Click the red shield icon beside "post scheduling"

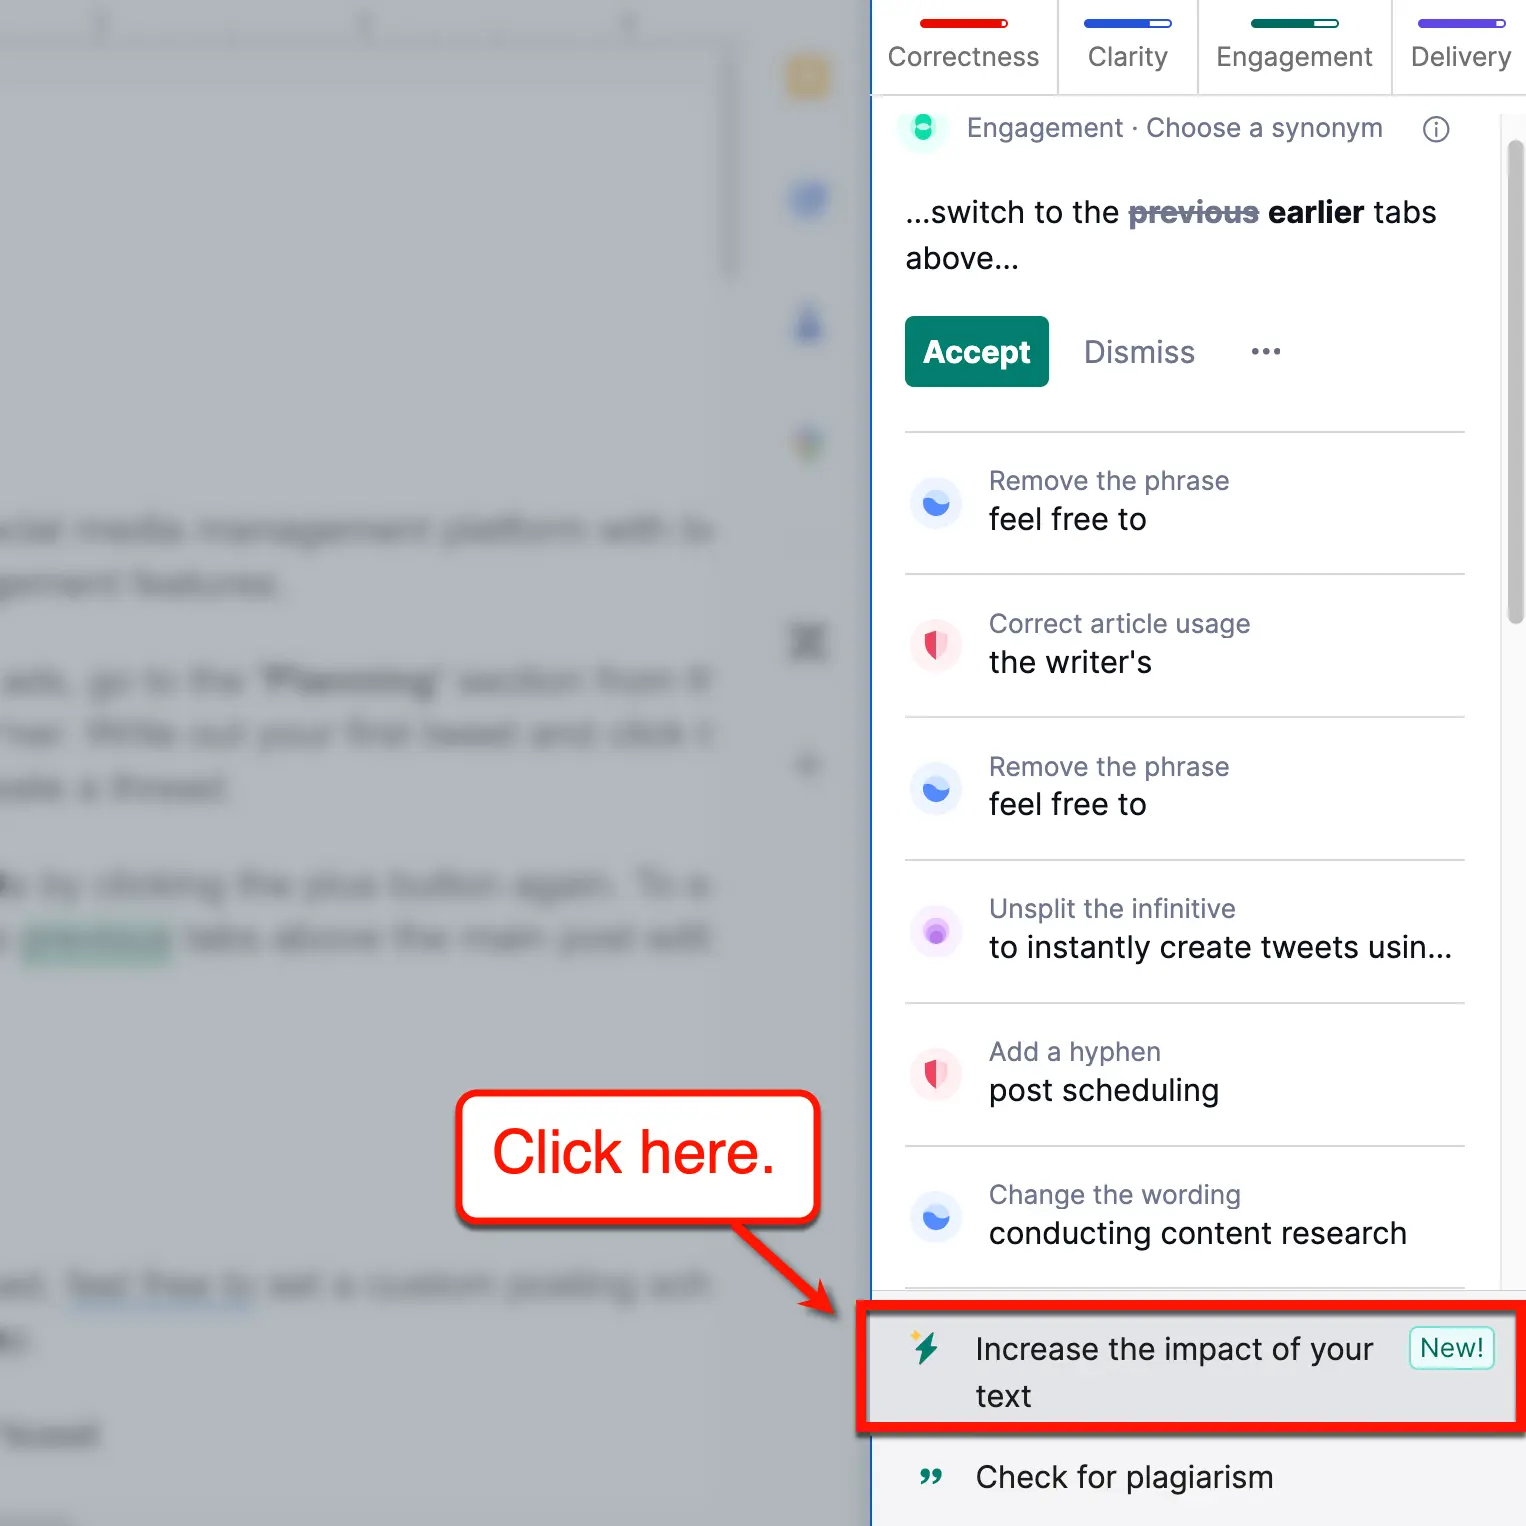point(936,1074)
